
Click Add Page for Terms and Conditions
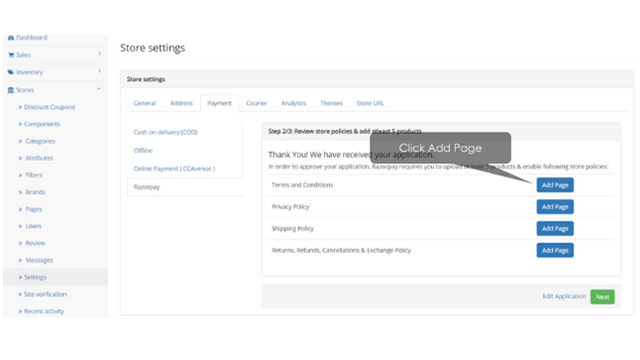coord(555,185)
